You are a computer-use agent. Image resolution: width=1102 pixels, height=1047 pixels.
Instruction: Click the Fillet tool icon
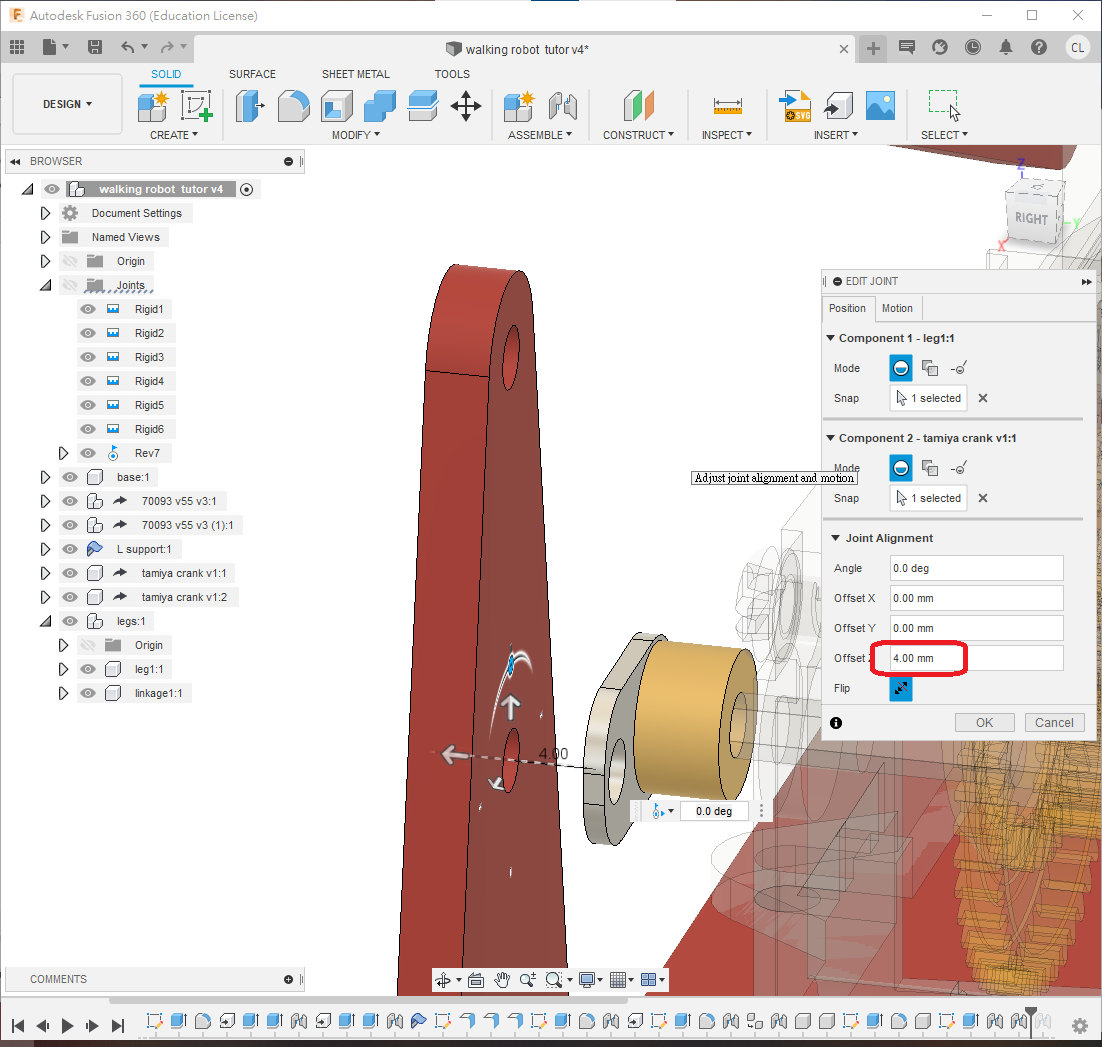coord(293,106)
